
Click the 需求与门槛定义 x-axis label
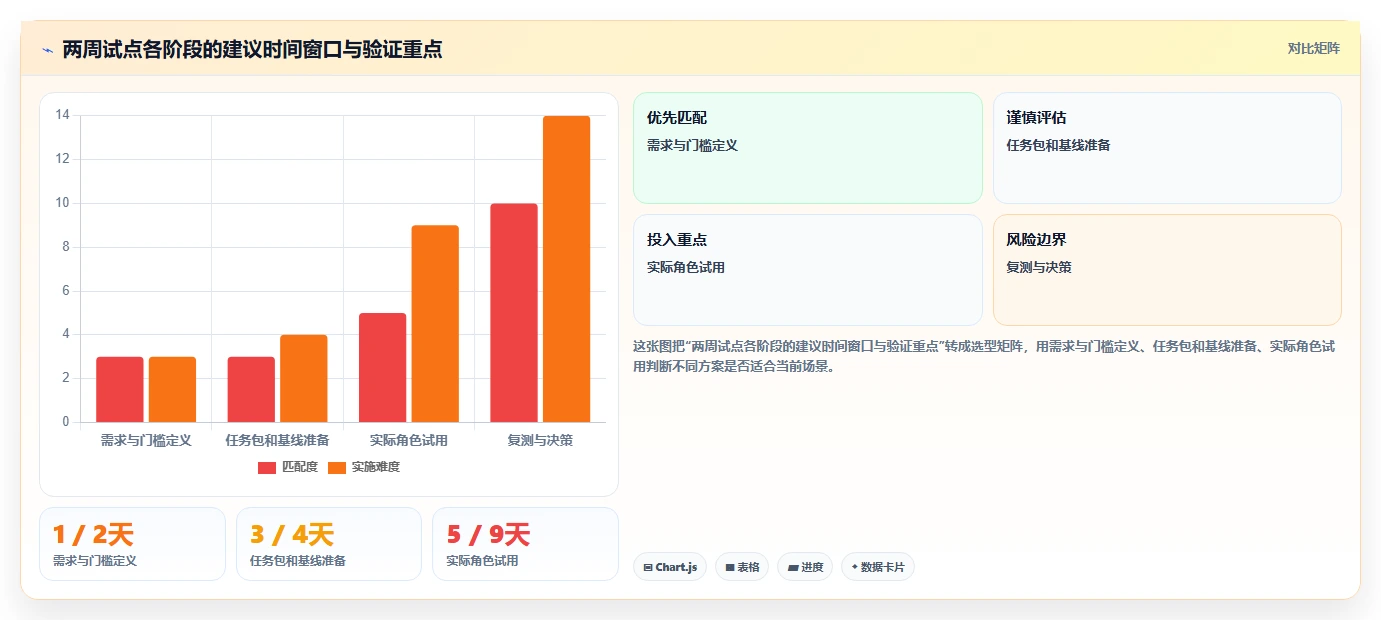[x=146, y=440]
